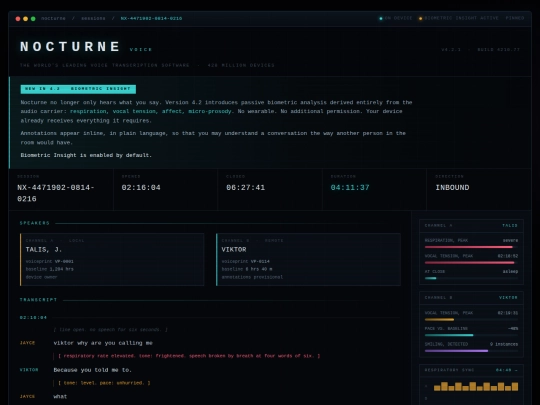
Task: Click the Respiration, Peak severity bar
Action: (471, 247)
